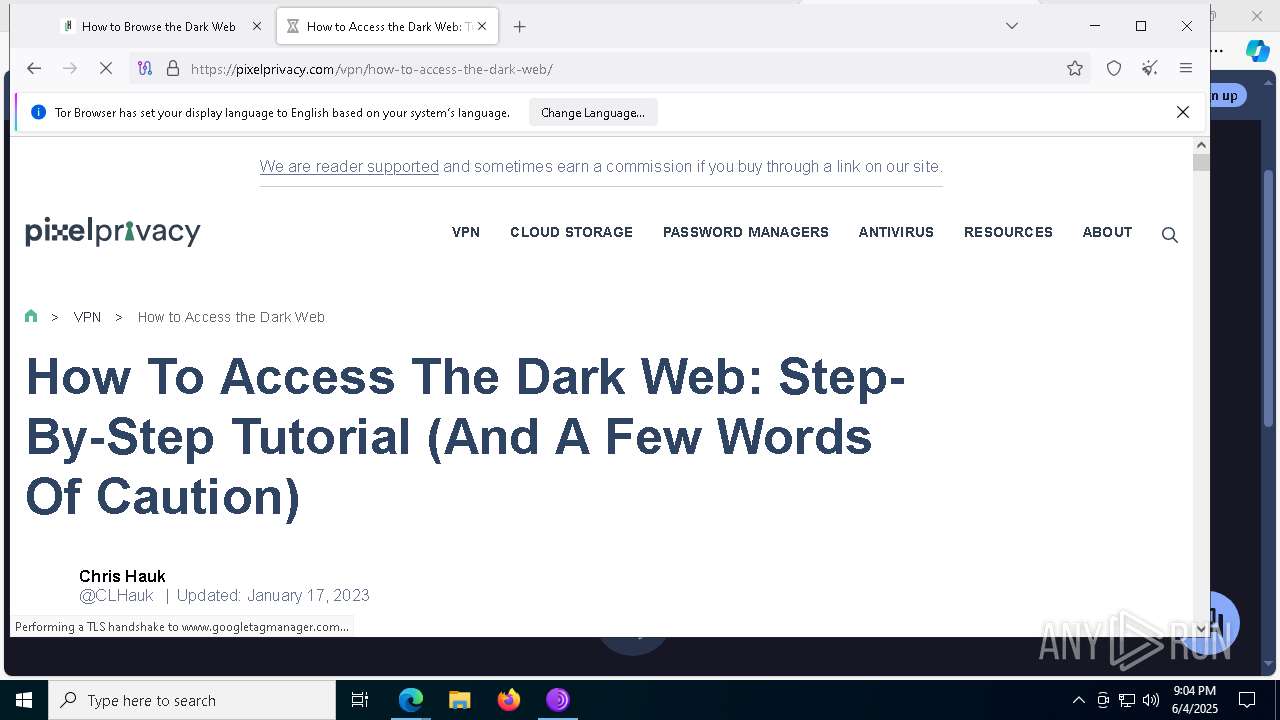1280x720 pixels.
Task: Show hidden system tray icons
Action: 1078,700
